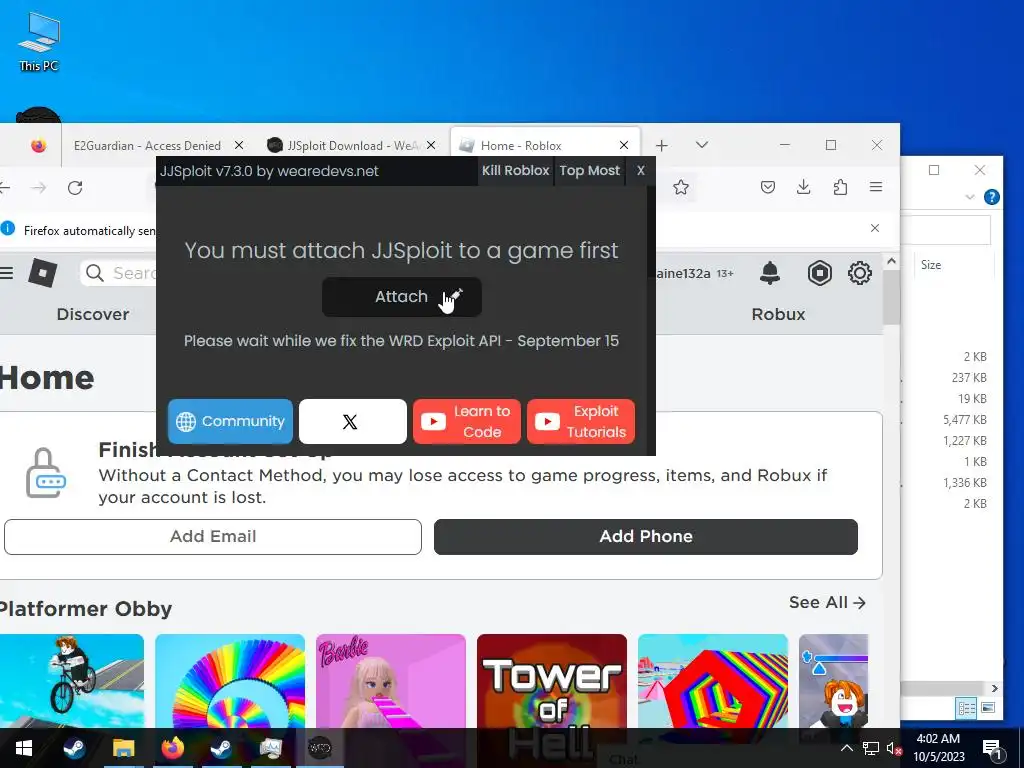The image size is (1024, 768).
Task: Switch to the E2Guardian - Access Denied tab
Action: [147, 146]
